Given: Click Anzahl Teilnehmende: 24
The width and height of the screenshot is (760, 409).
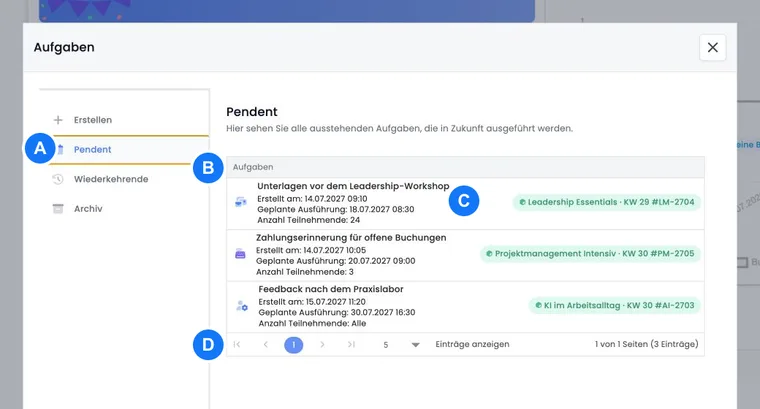Looking at the screenshot, I should pyautogui.click(x=309, y=220).
